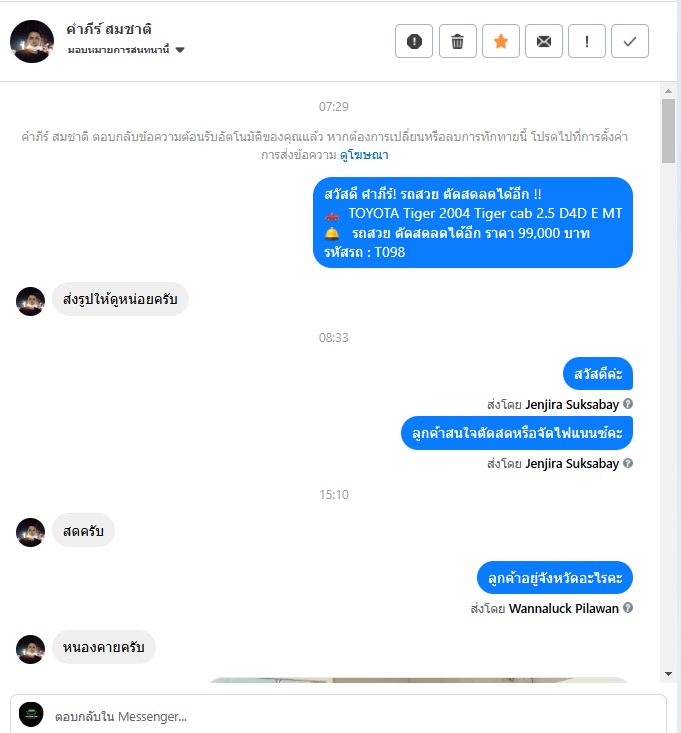Click the scrollbar down arrow
Viewport: 681px width, 733px height.
coord(668,674)
